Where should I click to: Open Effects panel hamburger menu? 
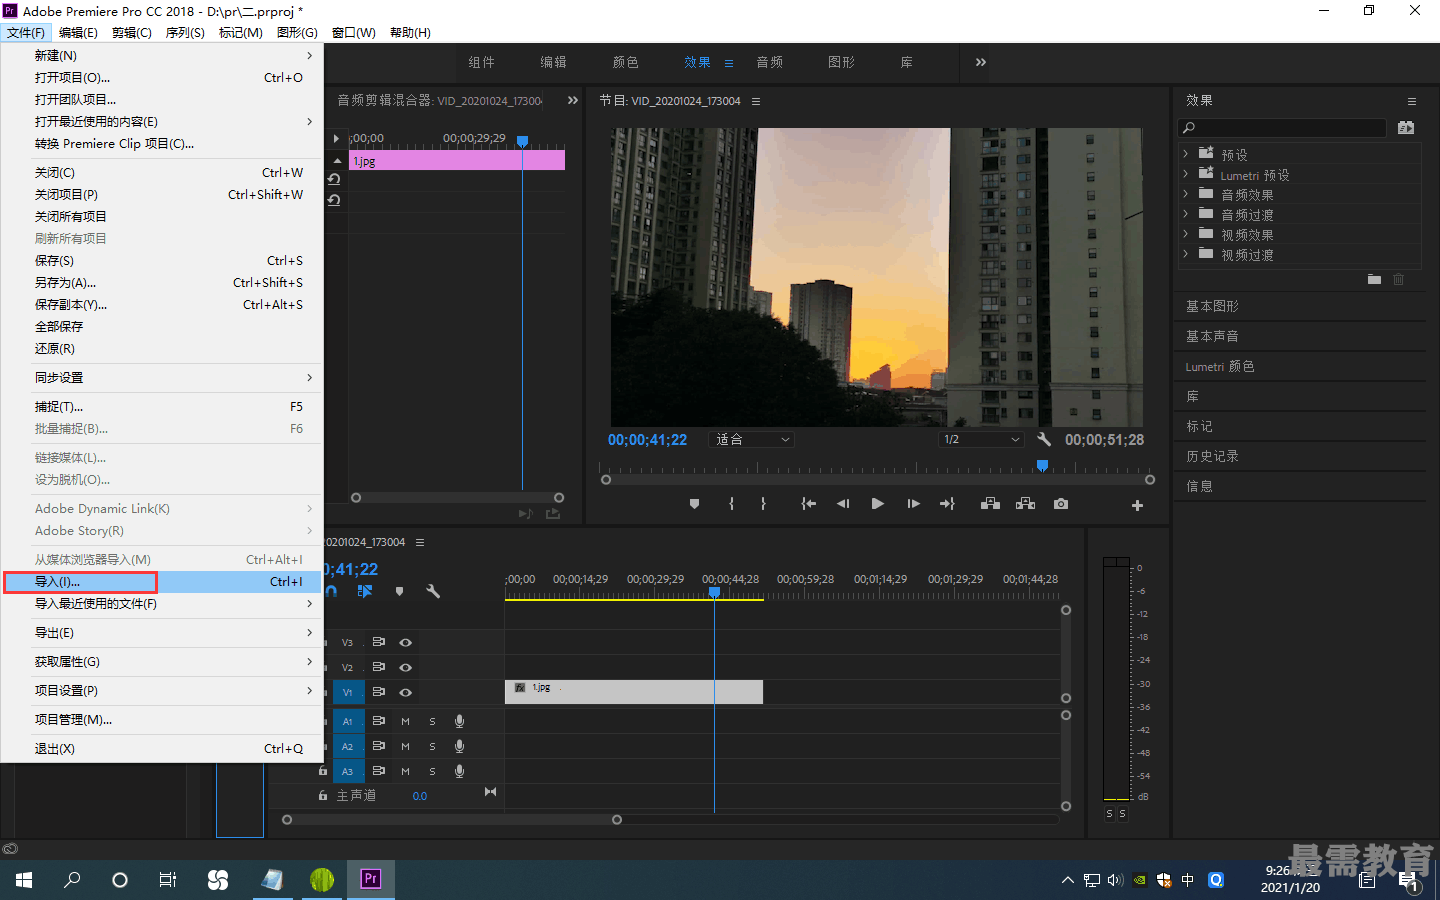[x=1412, y=101]
